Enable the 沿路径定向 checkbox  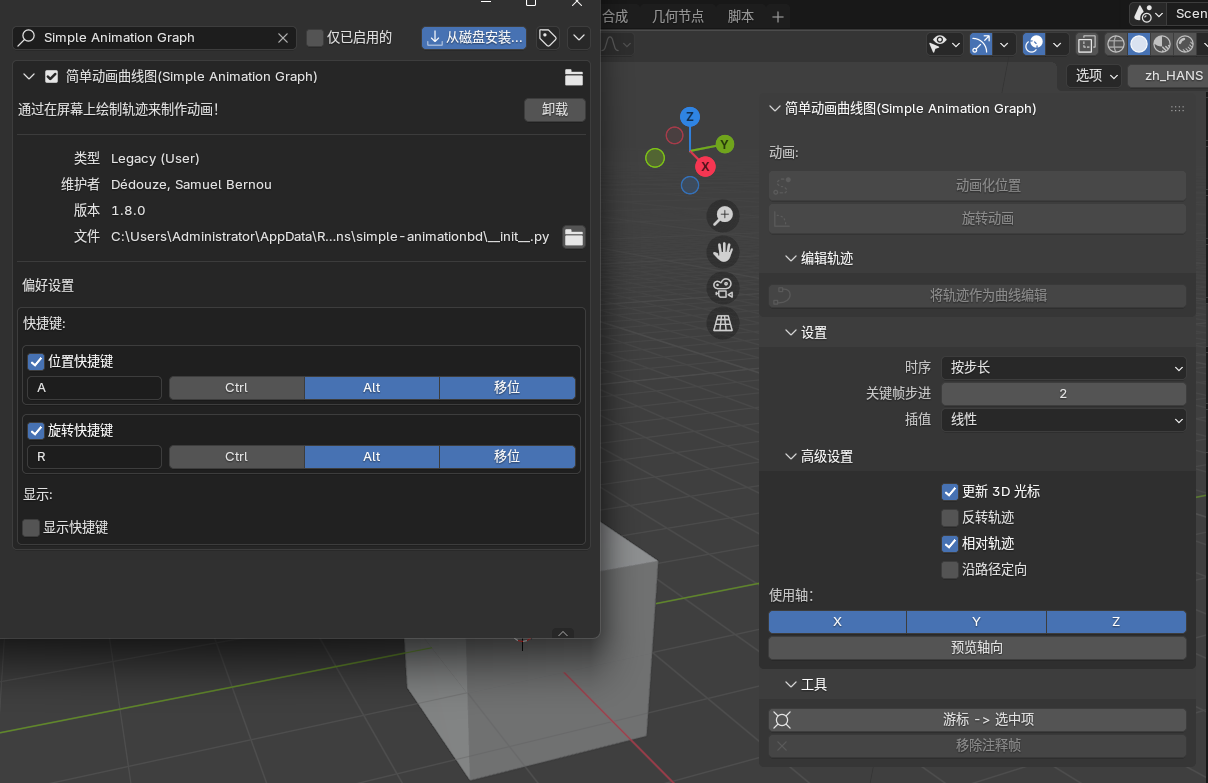coord(950,570)
